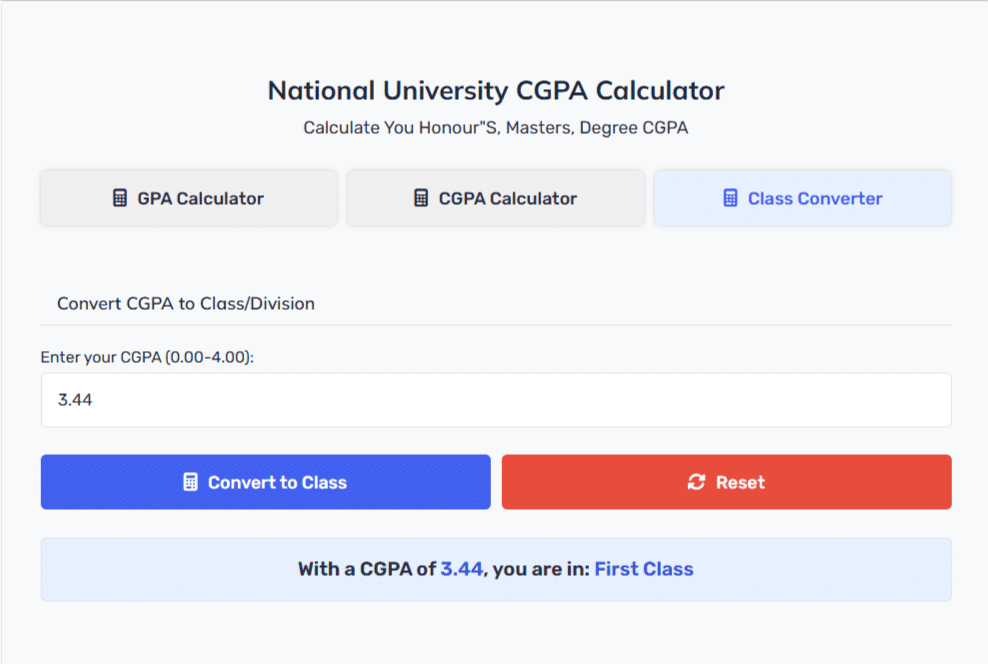Click the red Reset button

coord(727,482)
